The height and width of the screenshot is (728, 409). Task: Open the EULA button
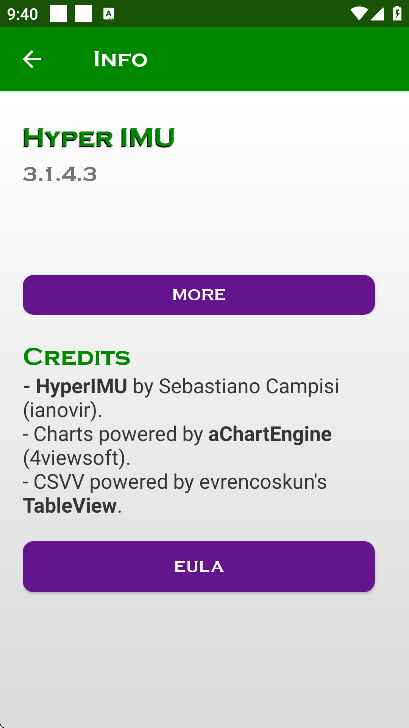[x=199, y=566]
